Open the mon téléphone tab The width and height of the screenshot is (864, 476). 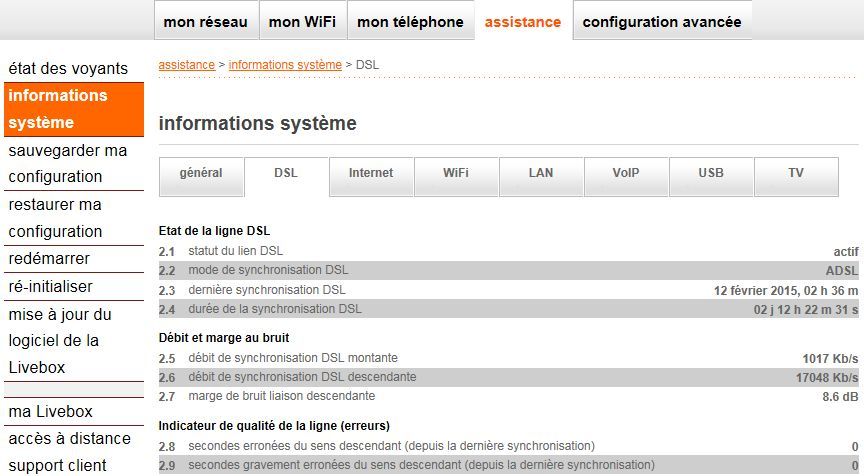[x=410, y=21]
